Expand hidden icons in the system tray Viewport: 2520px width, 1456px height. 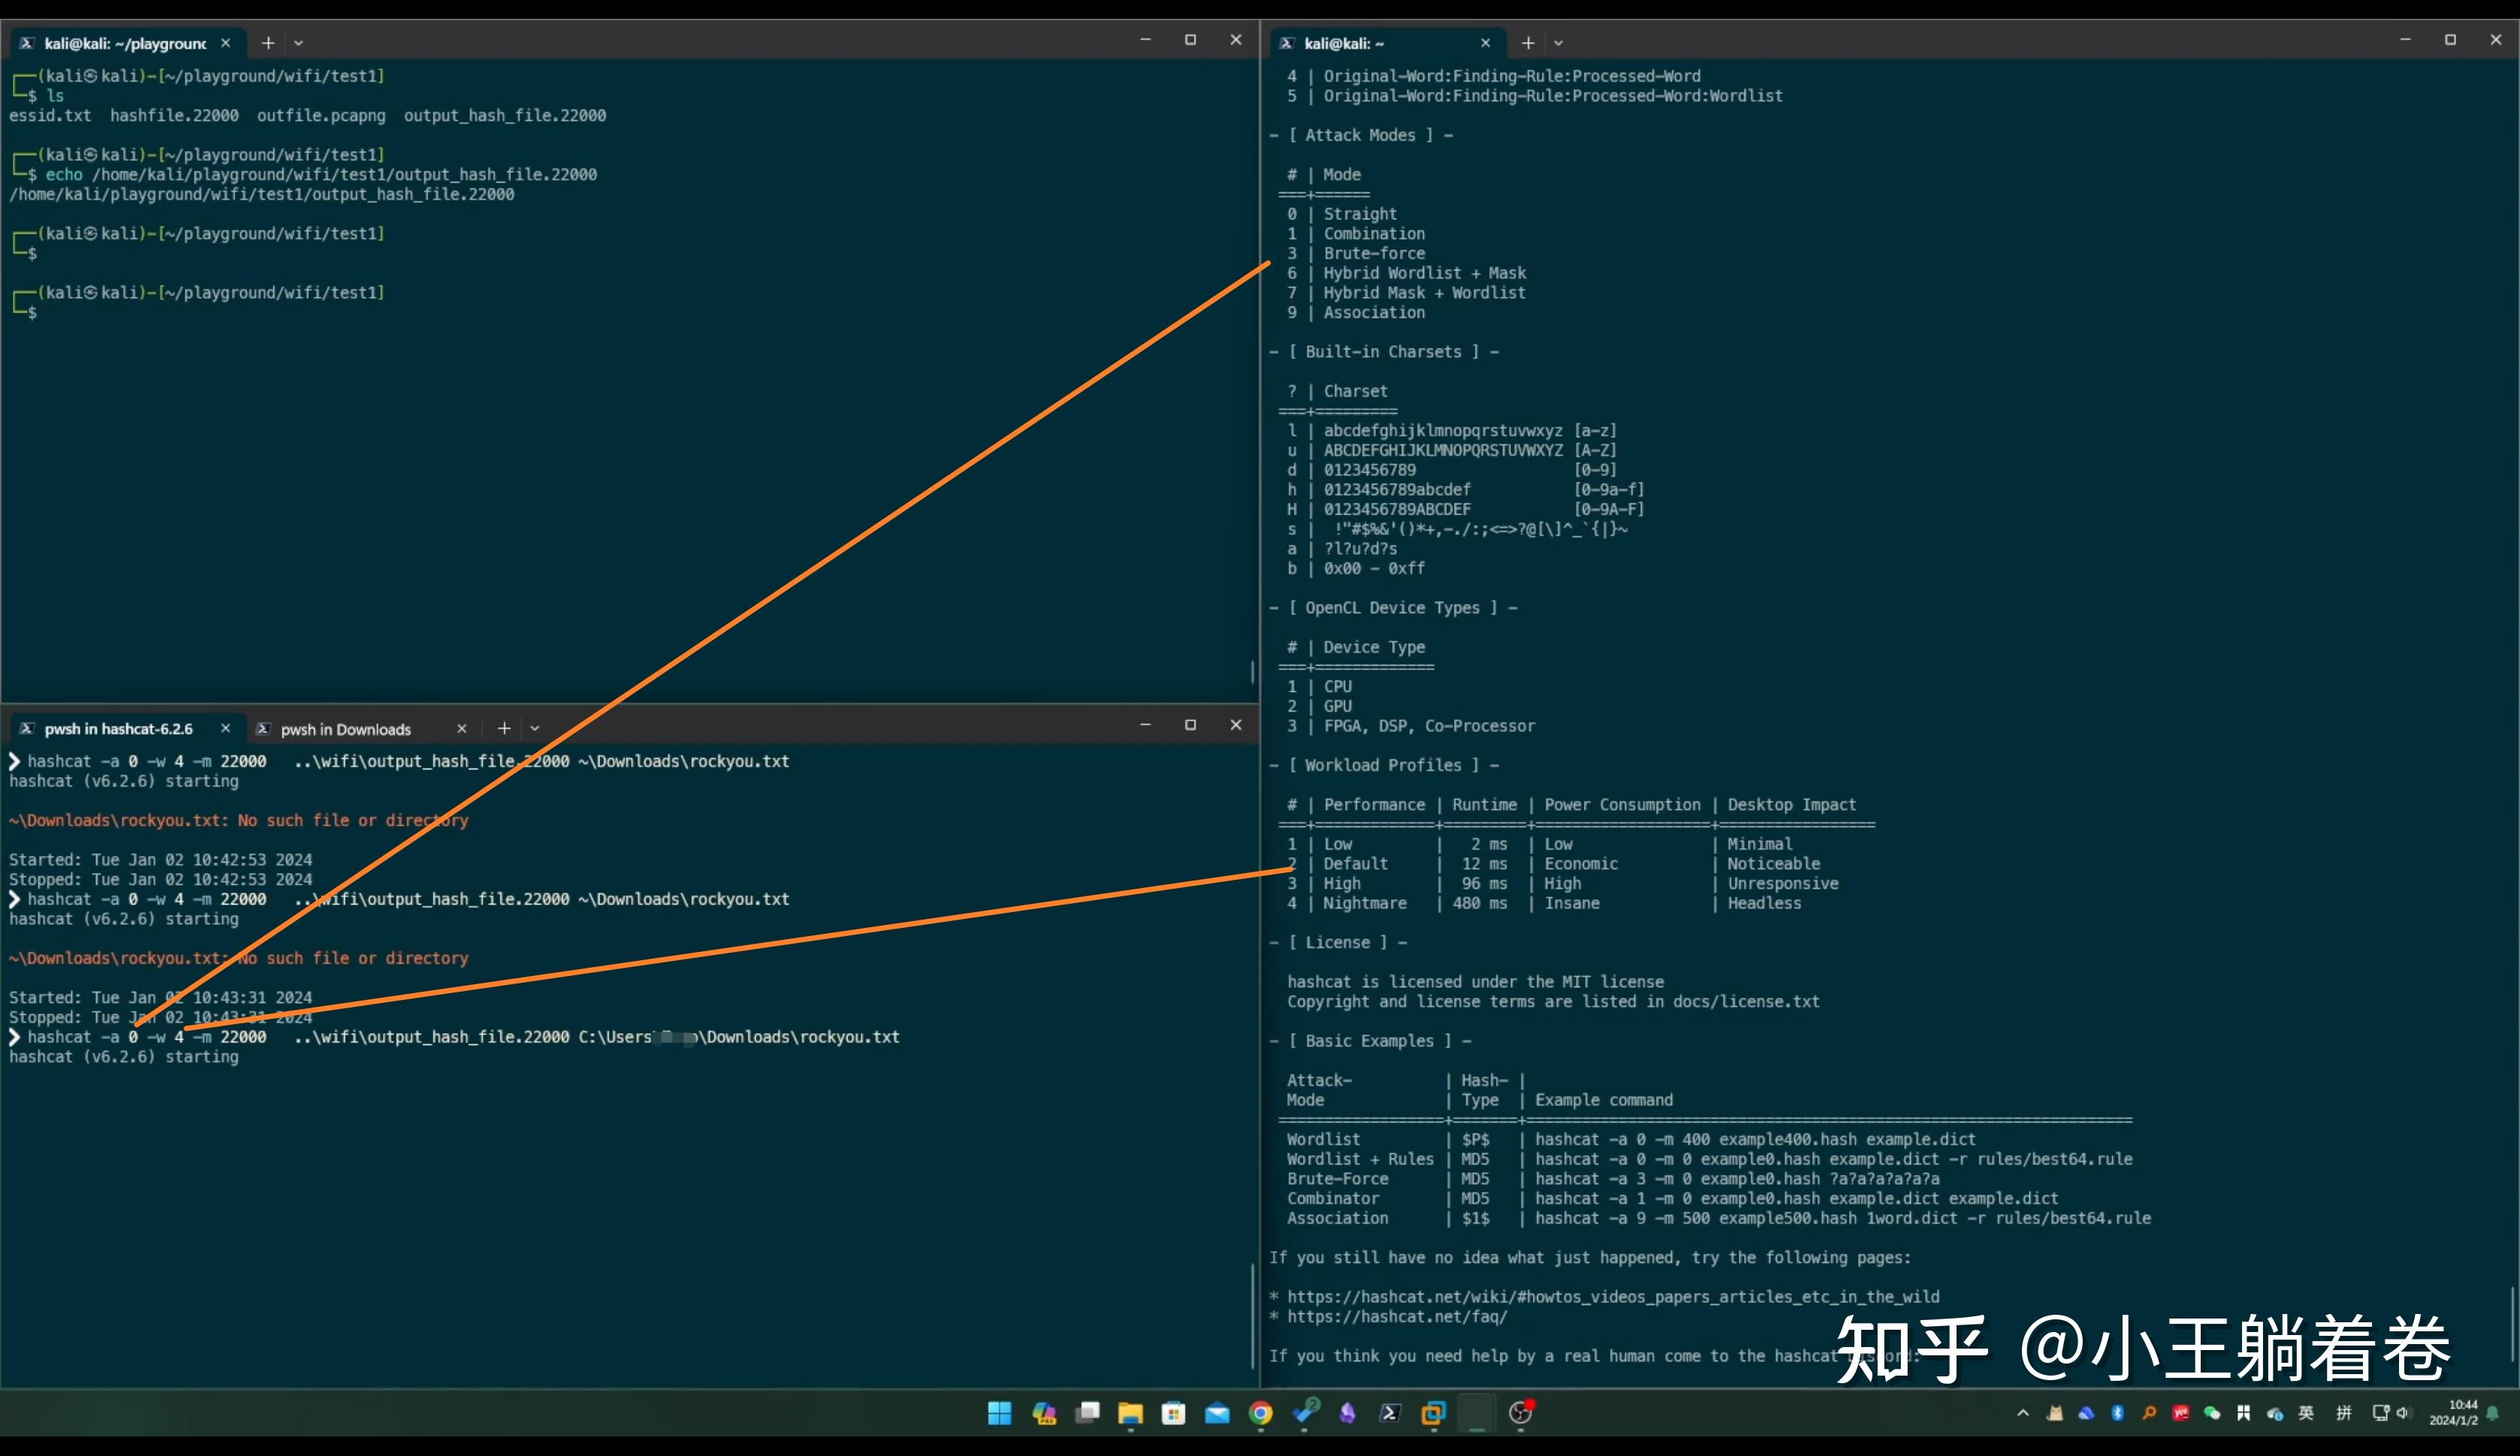pos(2023,1413)
